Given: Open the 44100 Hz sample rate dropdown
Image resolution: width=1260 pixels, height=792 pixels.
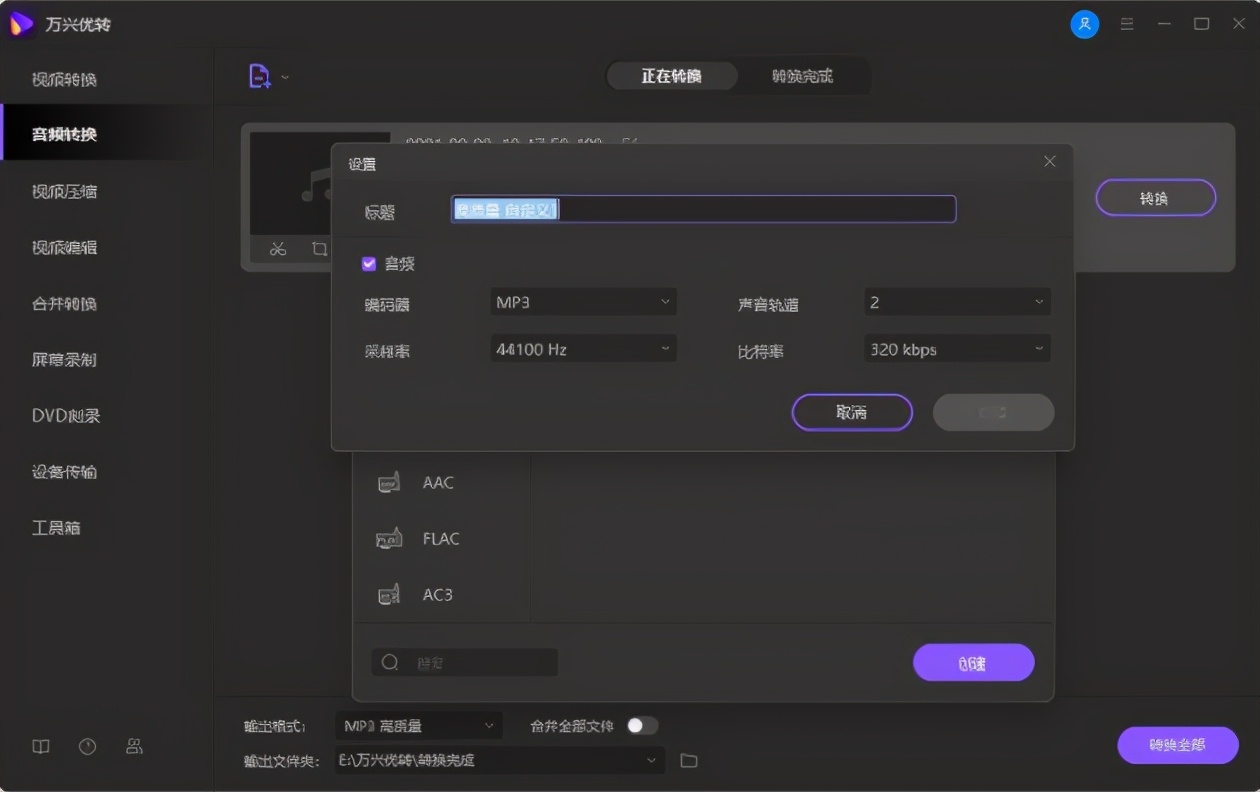Looking at the screenshot, I should click(583, 349).
